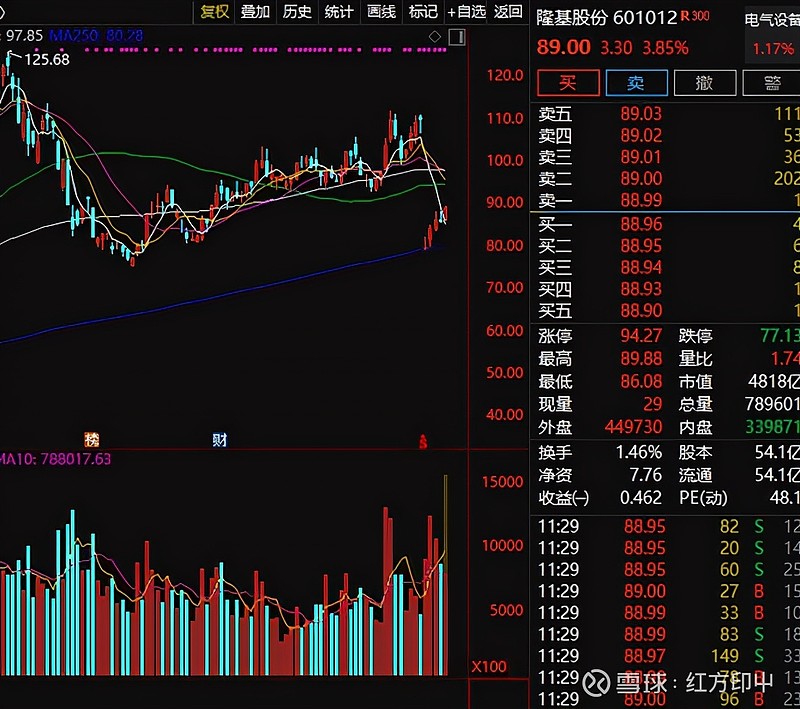
Task: Click the diamond icon above the chart
Action: point(435,37)
